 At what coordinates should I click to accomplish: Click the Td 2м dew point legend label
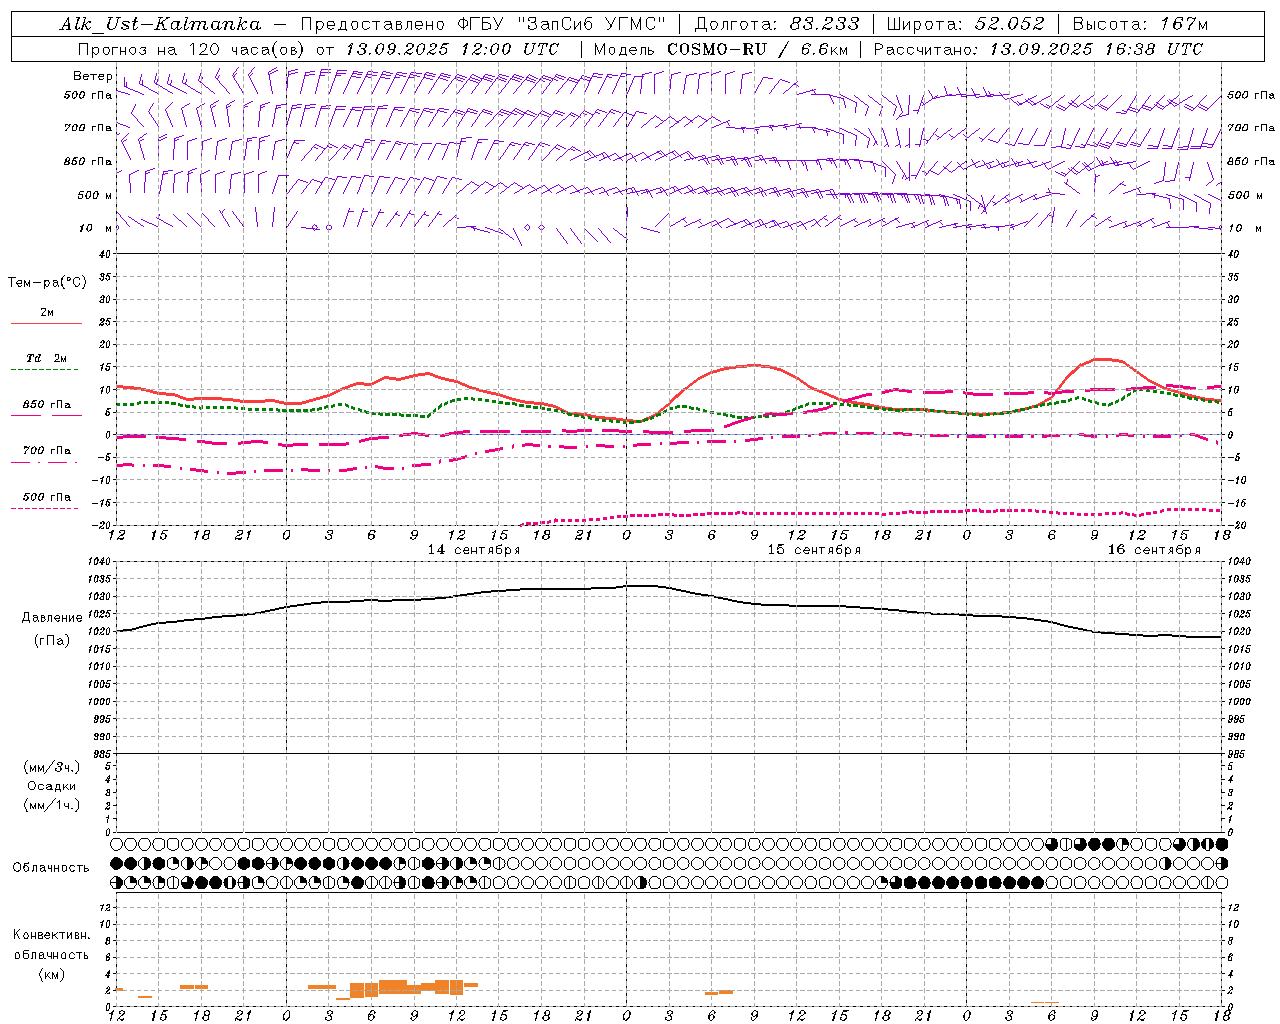pyautogui.click(x=47, y=358)
